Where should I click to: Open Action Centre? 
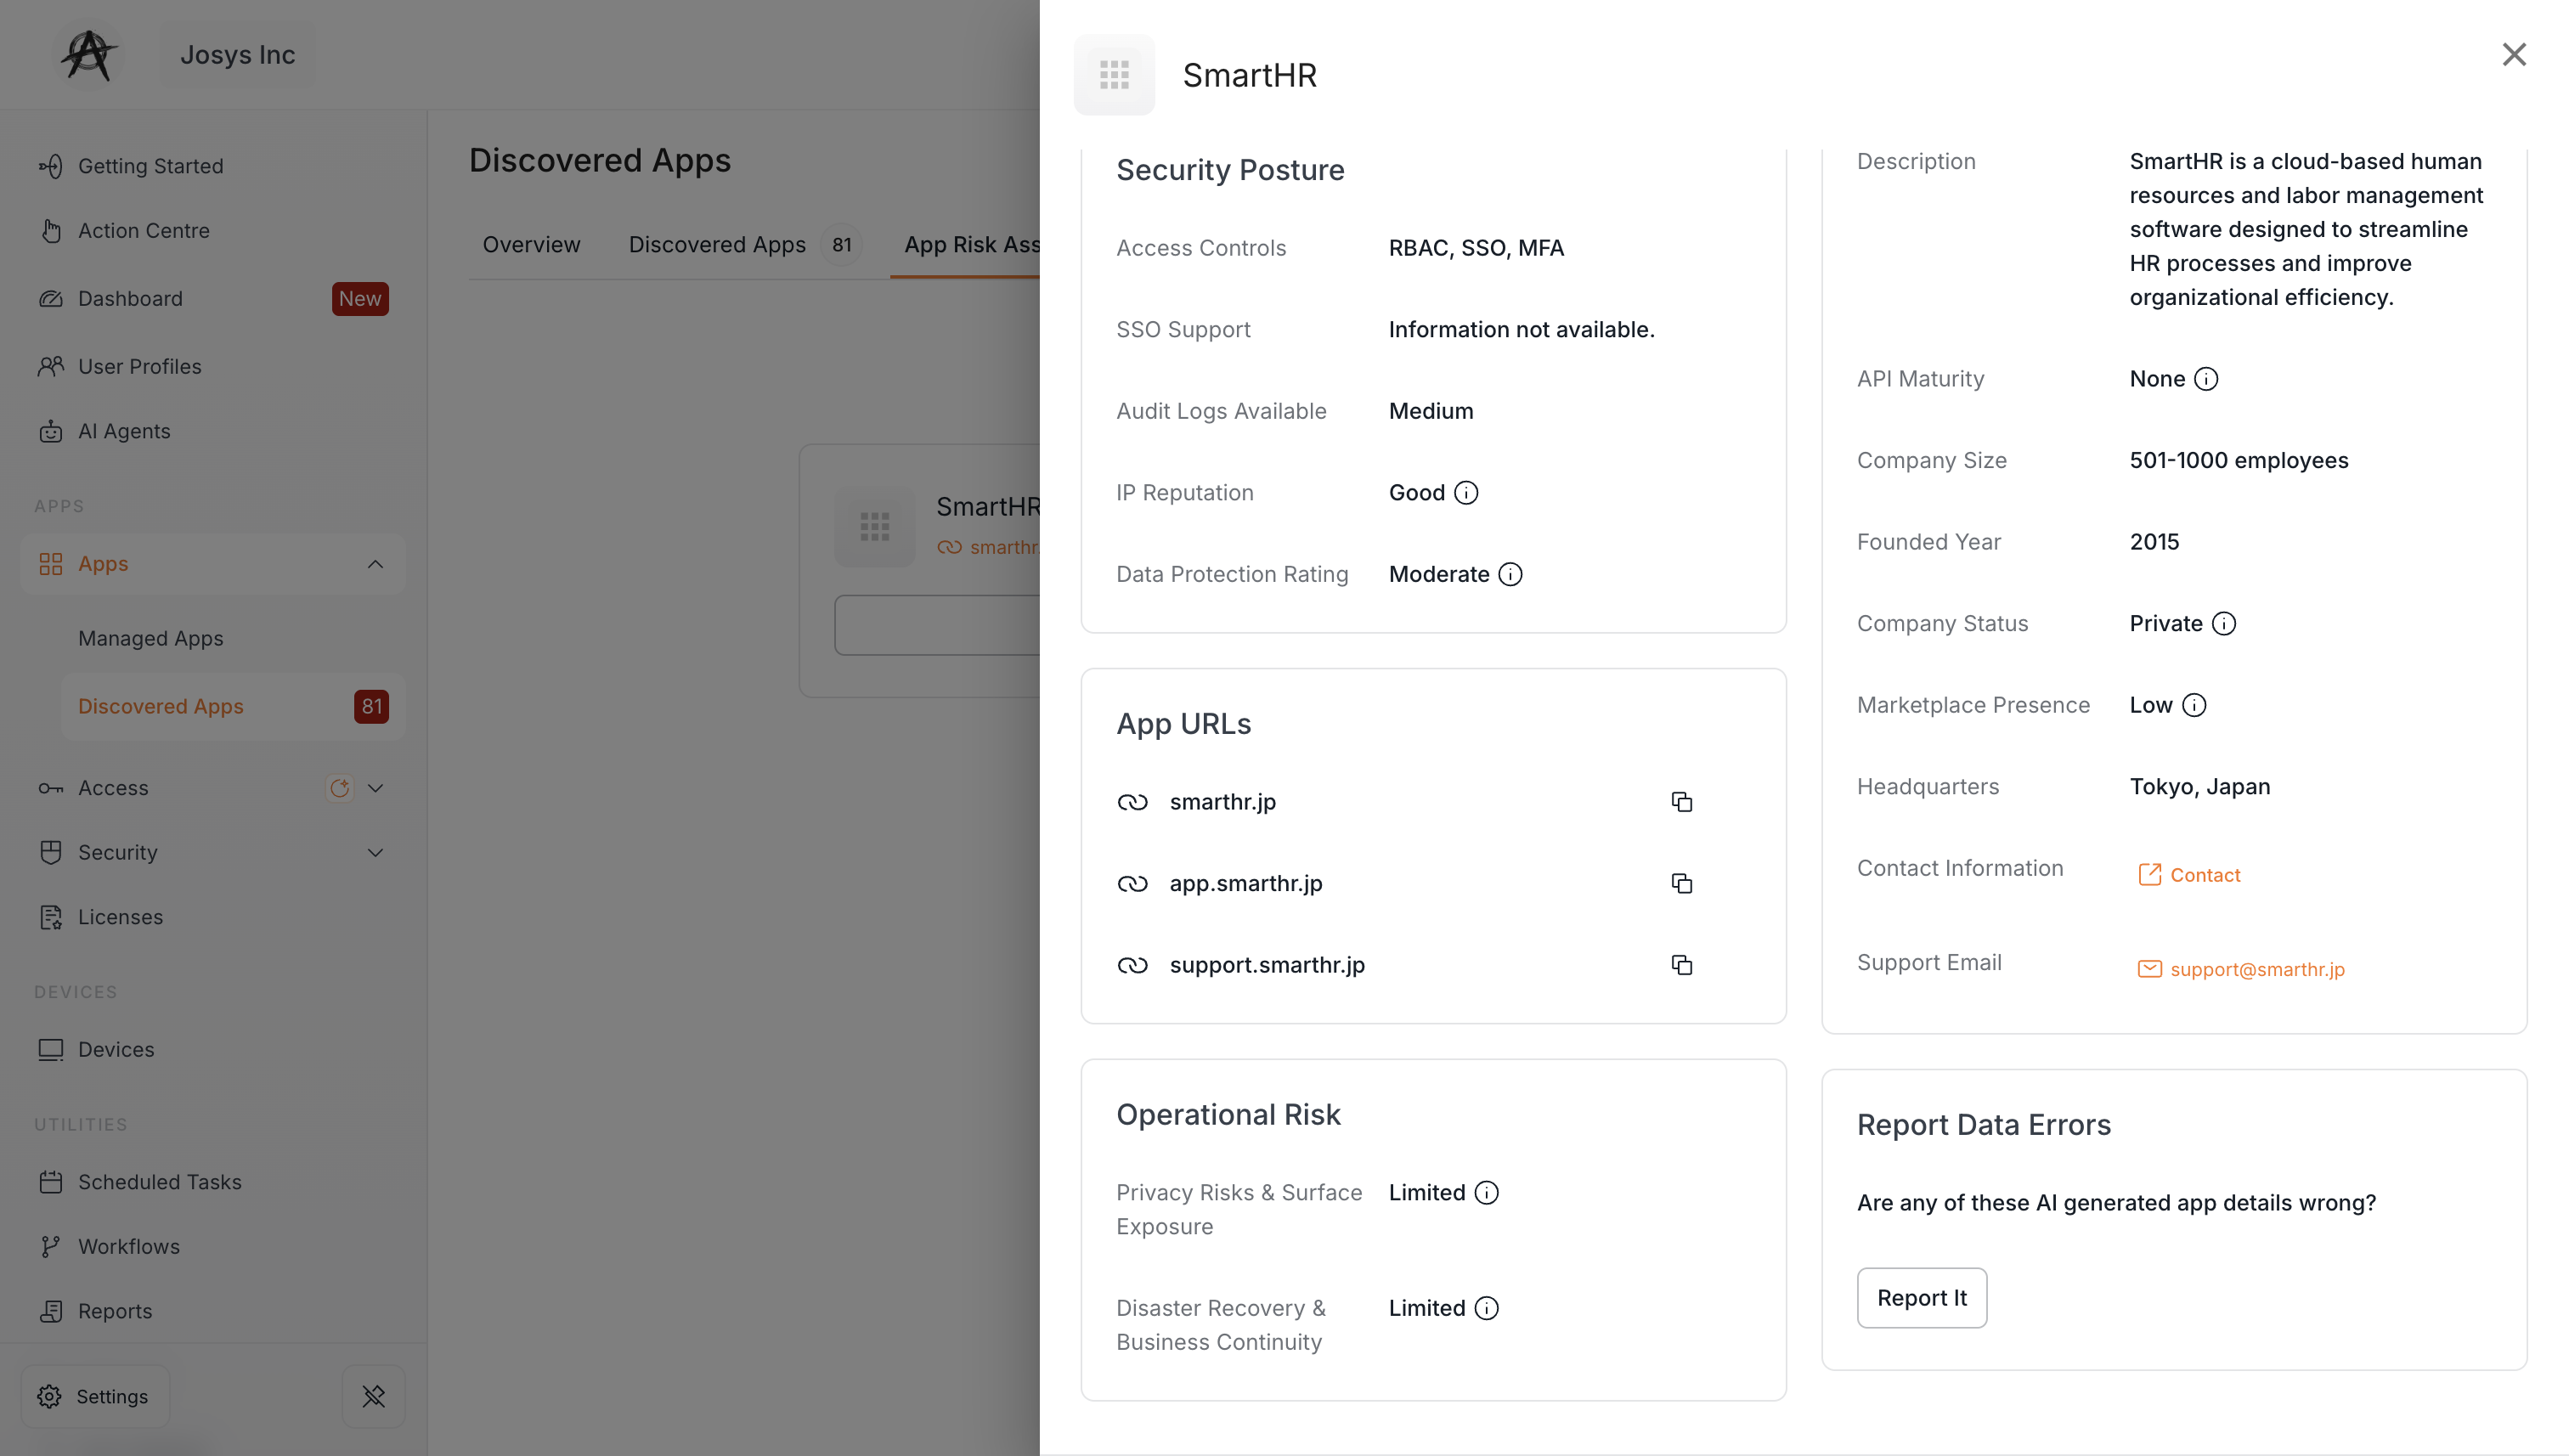(x=212, y=231)
